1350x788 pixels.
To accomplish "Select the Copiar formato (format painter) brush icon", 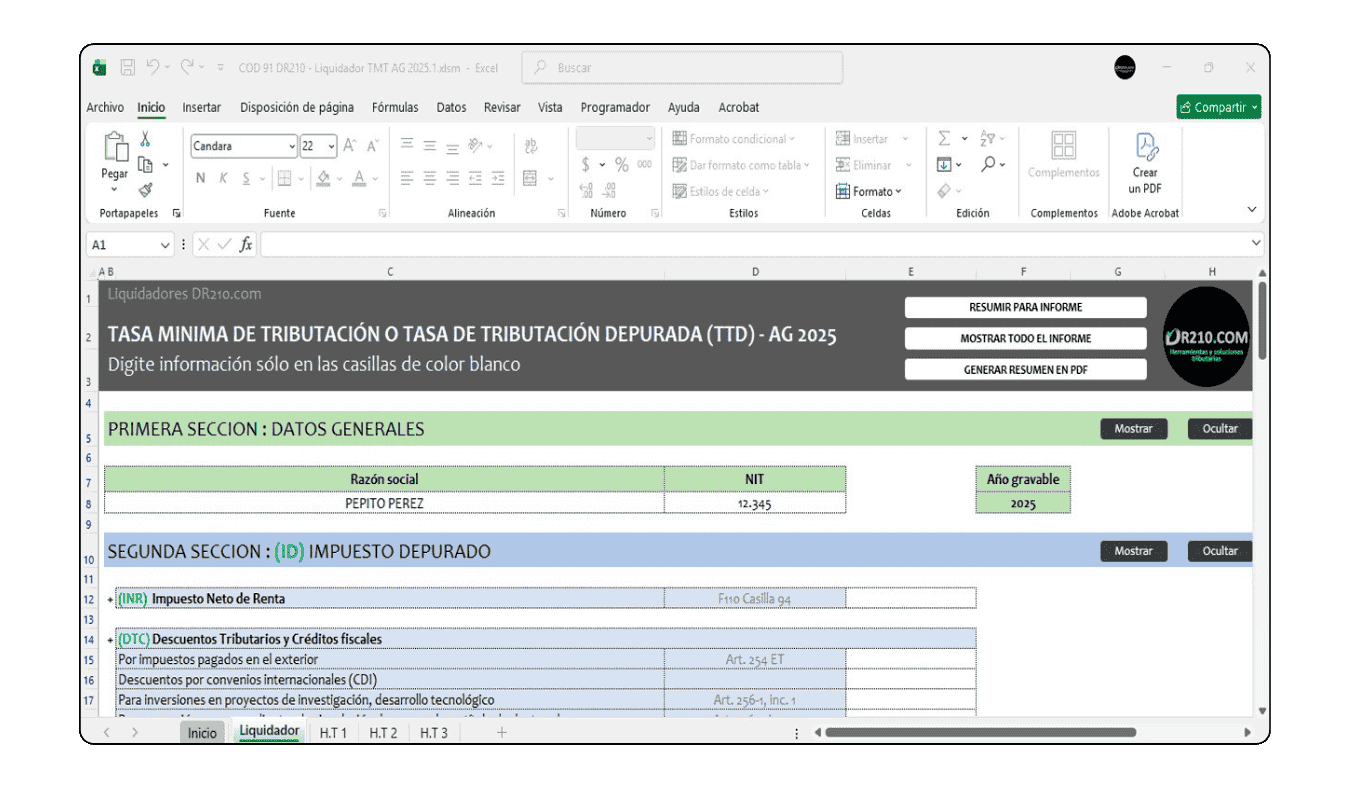I will click(x=146, y=191).
